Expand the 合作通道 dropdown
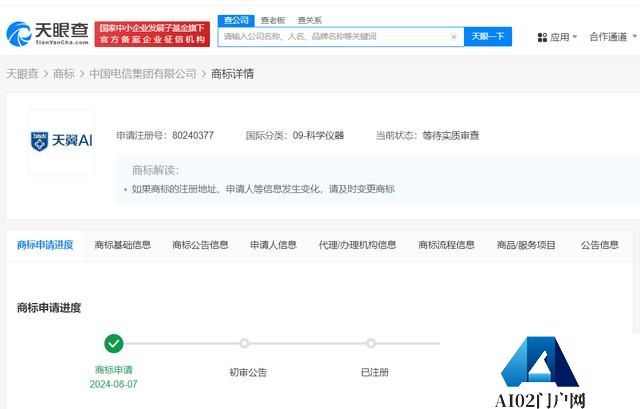Screen dimensions: 640x409 pos(613,37)
